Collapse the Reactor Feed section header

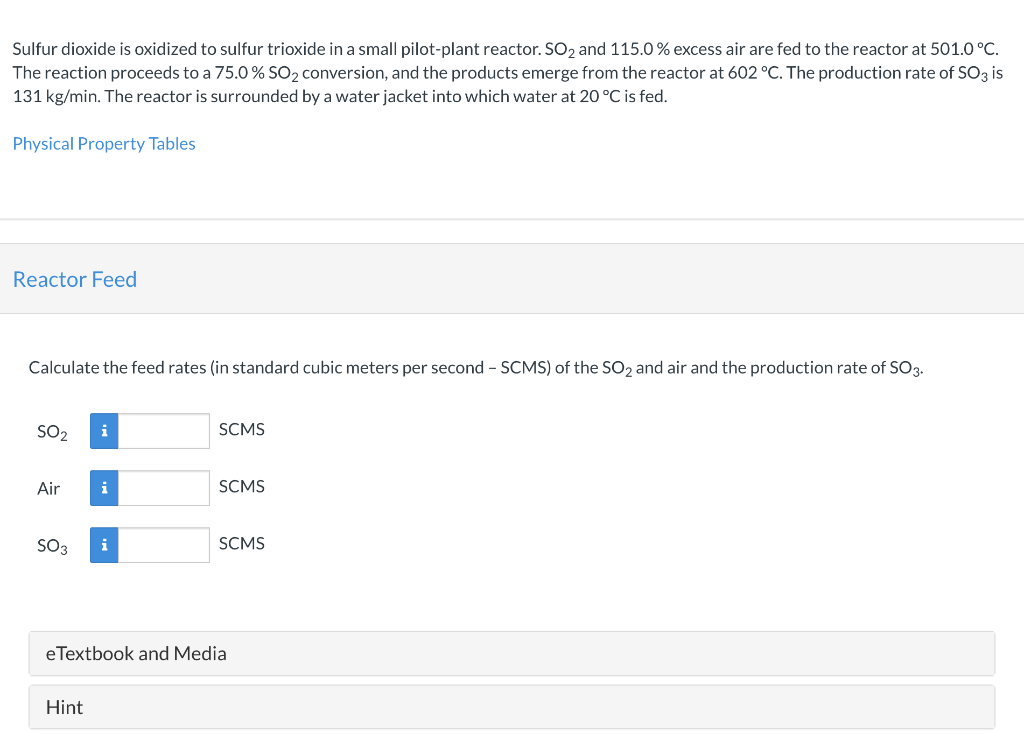[x=75, y=280]
